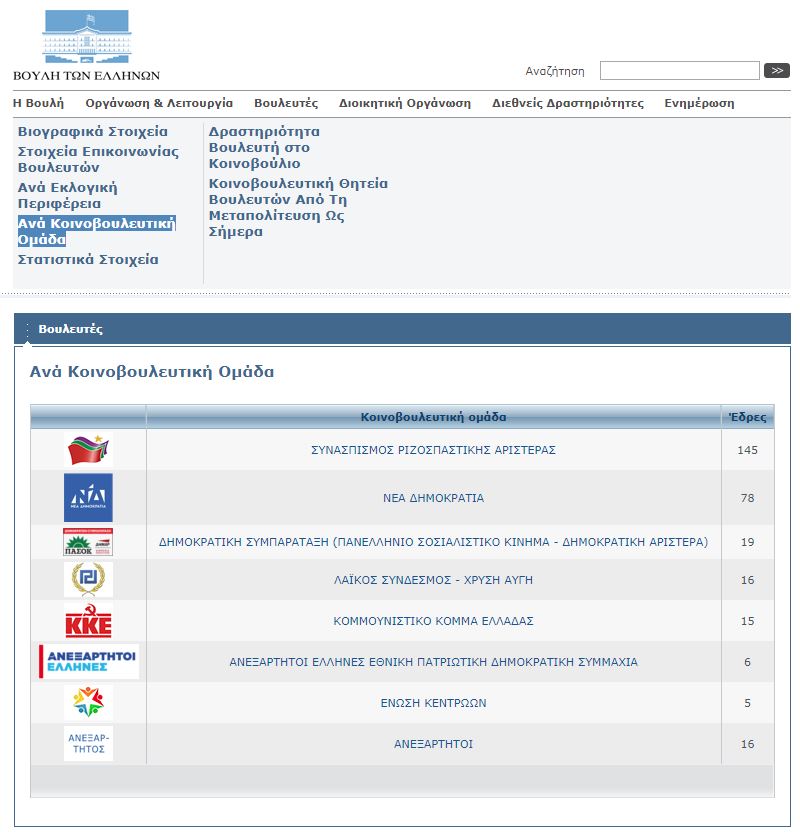Click the KKE red logo

[x=88, y=620]
